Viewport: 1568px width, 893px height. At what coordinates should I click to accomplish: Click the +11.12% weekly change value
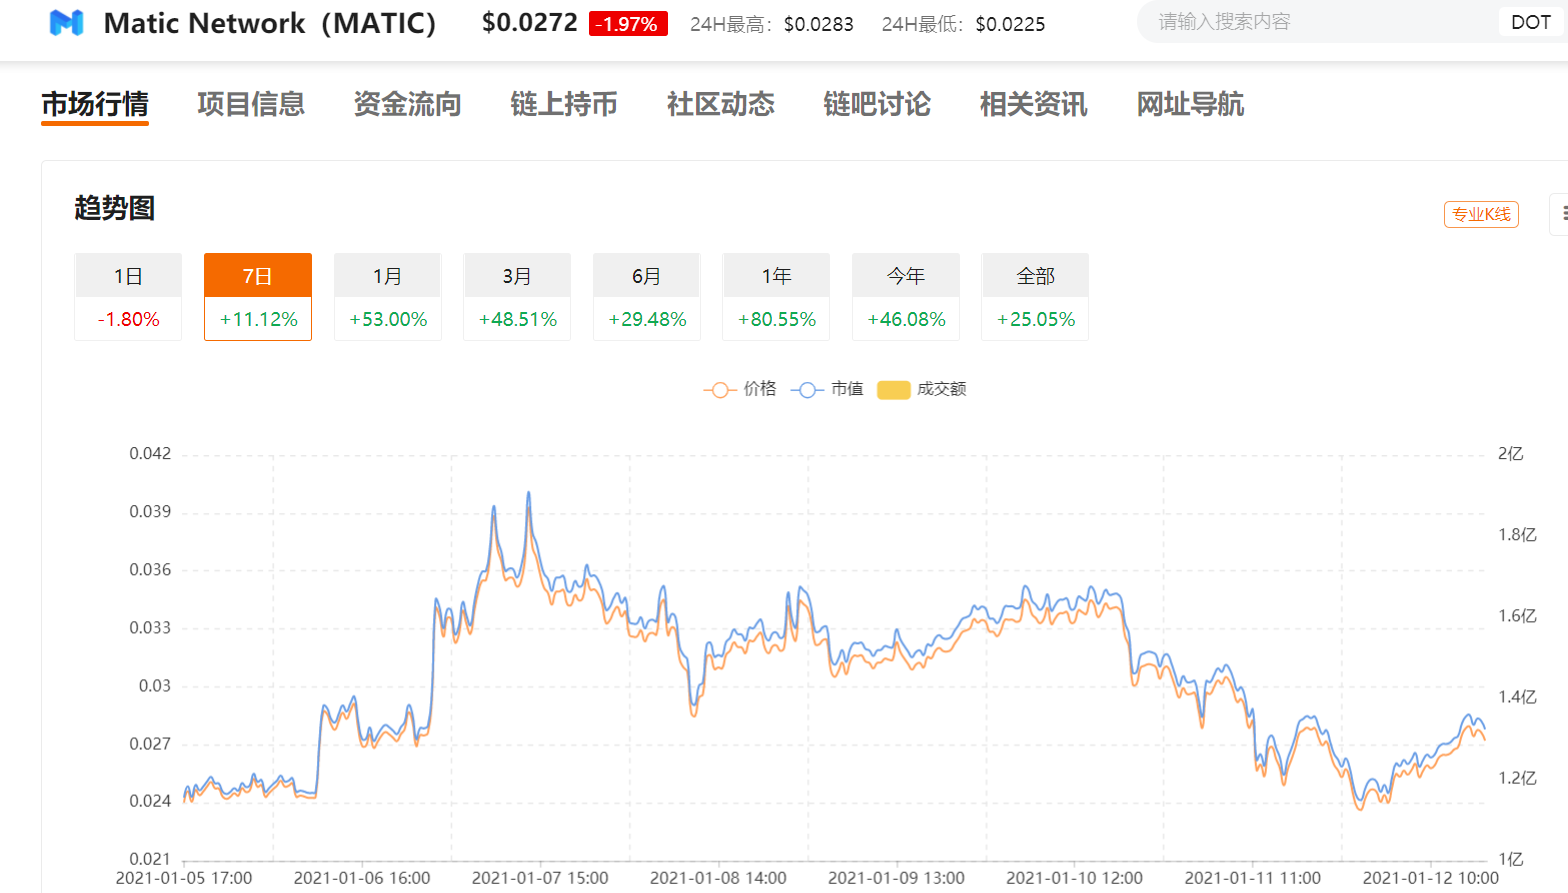258,319
